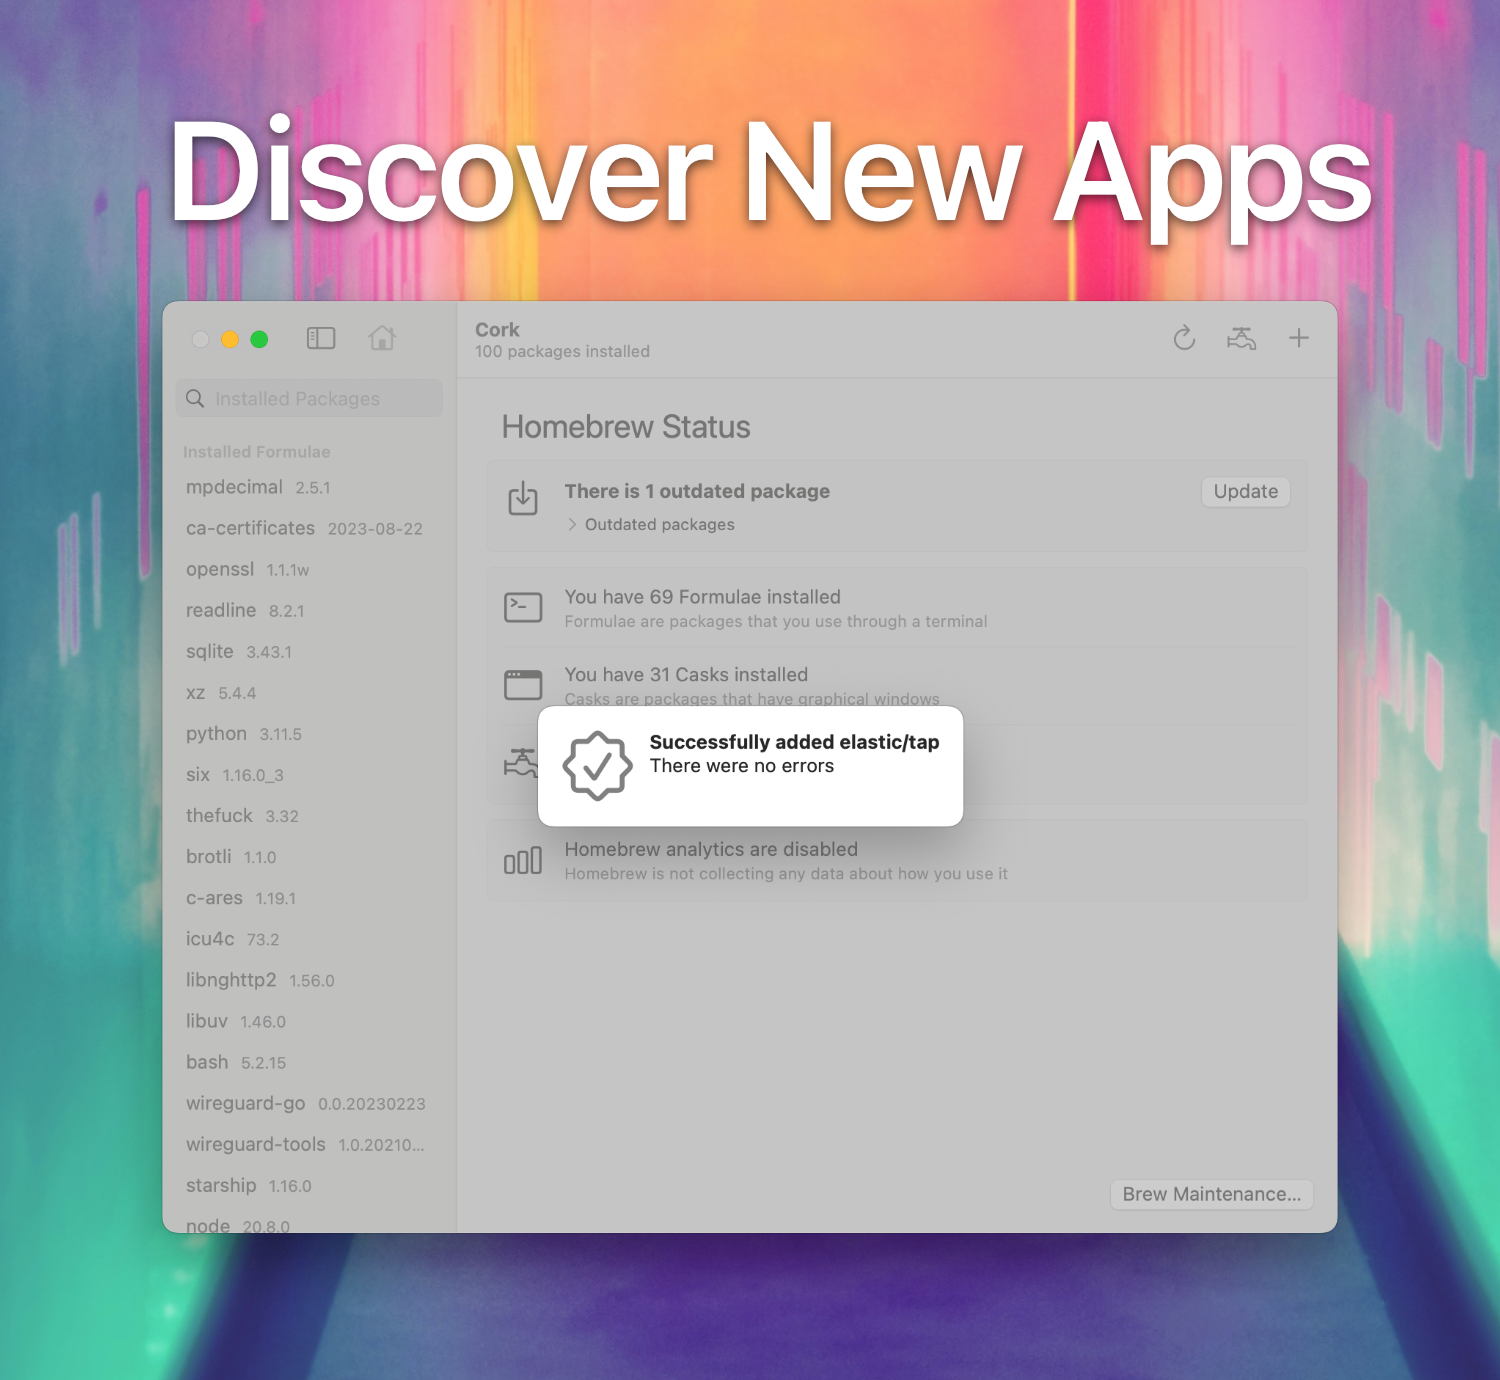Image resolution: width=1500 pixels, height=1380 pixels.
Task: Click the Homebrew Status heading
Action: [626, 427]
